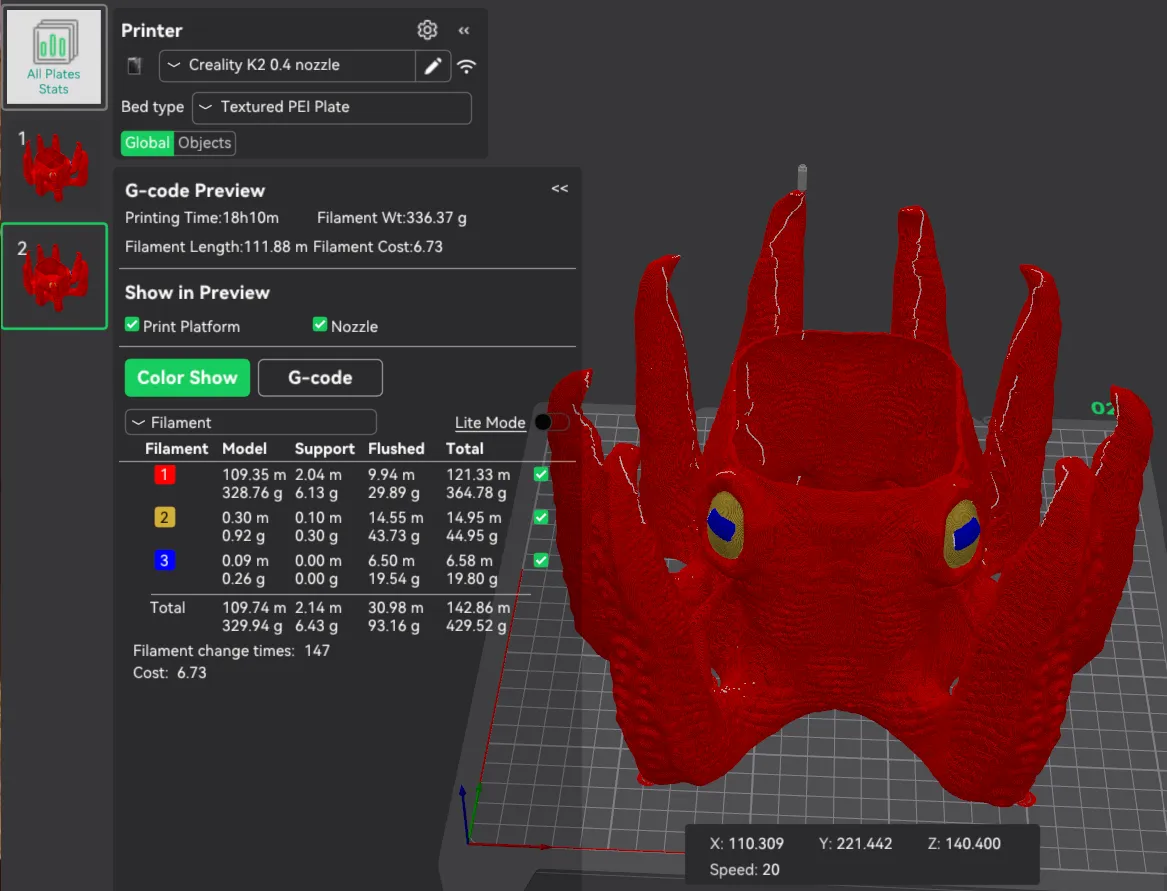The width and height of the screenshot is (1167, 891).
Task: Click the blue filament 3 swatch
Action: [x=164, y=561]
